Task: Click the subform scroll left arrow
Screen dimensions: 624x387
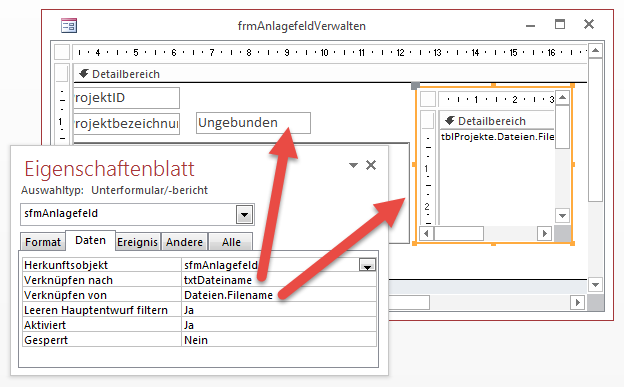Action: click(x=427, y=233)
